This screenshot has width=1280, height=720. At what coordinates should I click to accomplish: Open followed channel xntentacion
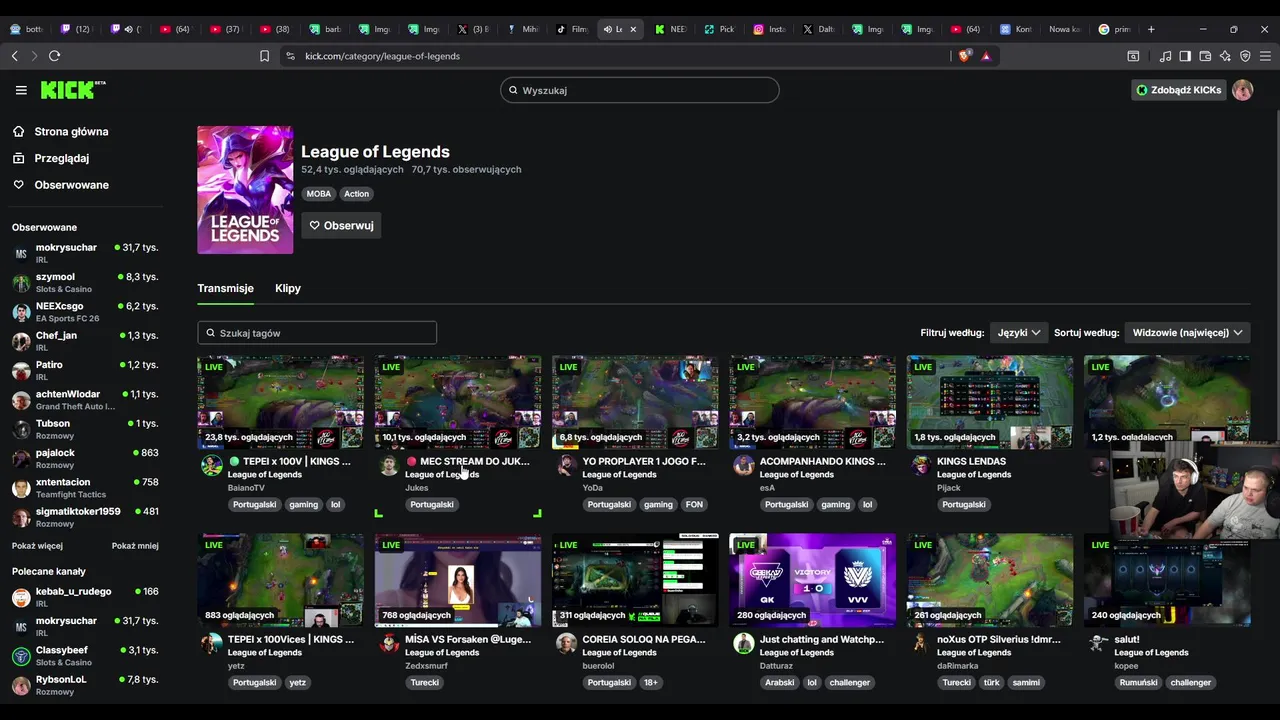click(85, 488)
